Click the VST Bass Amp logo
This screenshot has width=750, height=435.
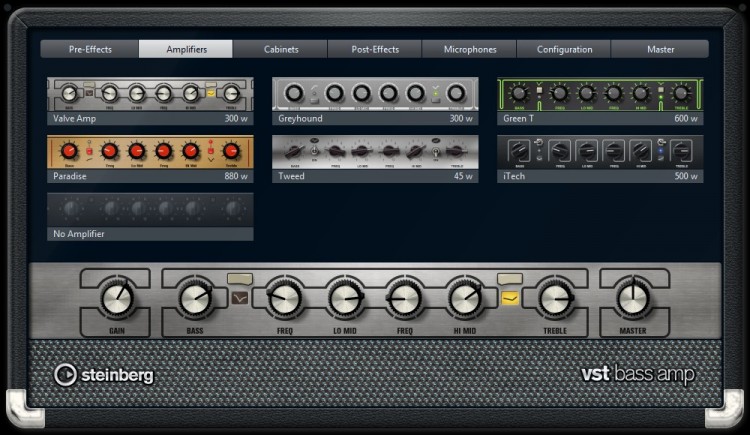tap(638, 374)
